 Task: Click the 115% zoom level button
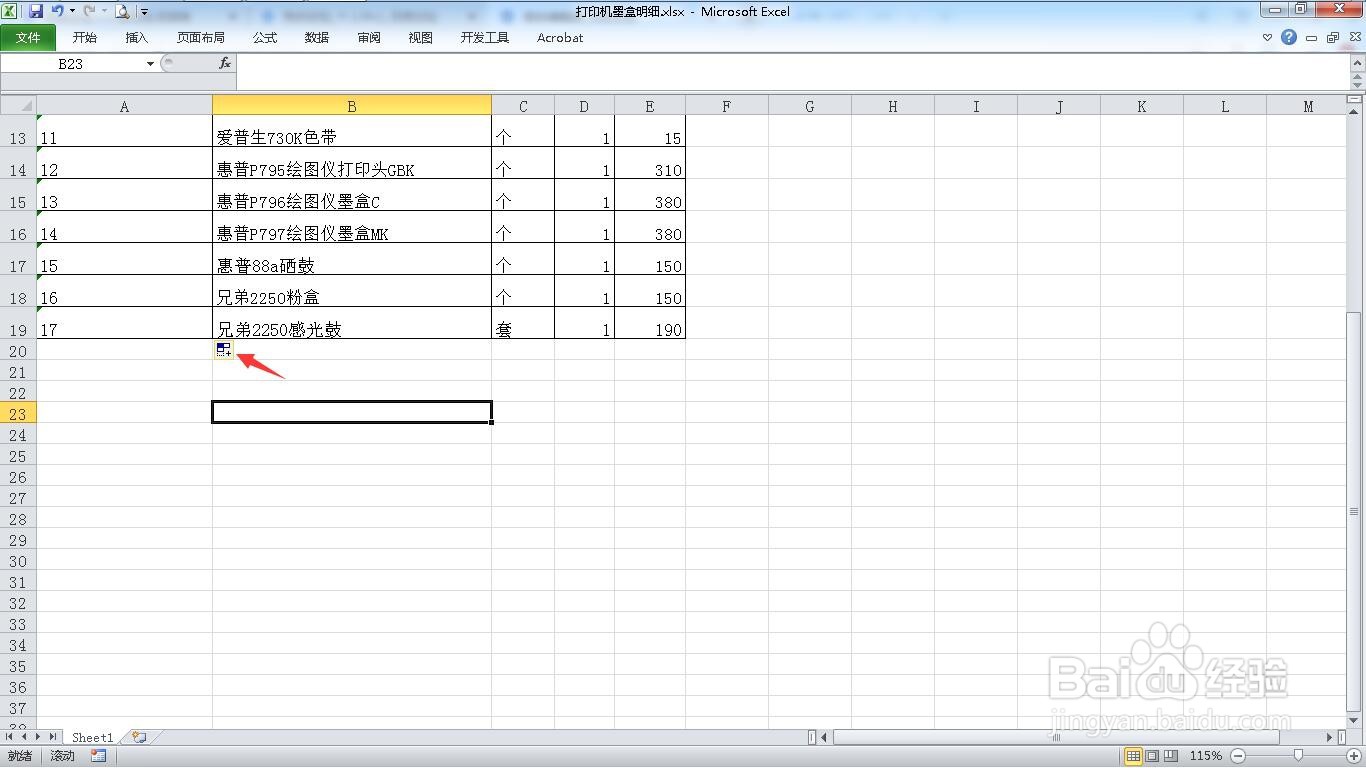click(1205, 756)
